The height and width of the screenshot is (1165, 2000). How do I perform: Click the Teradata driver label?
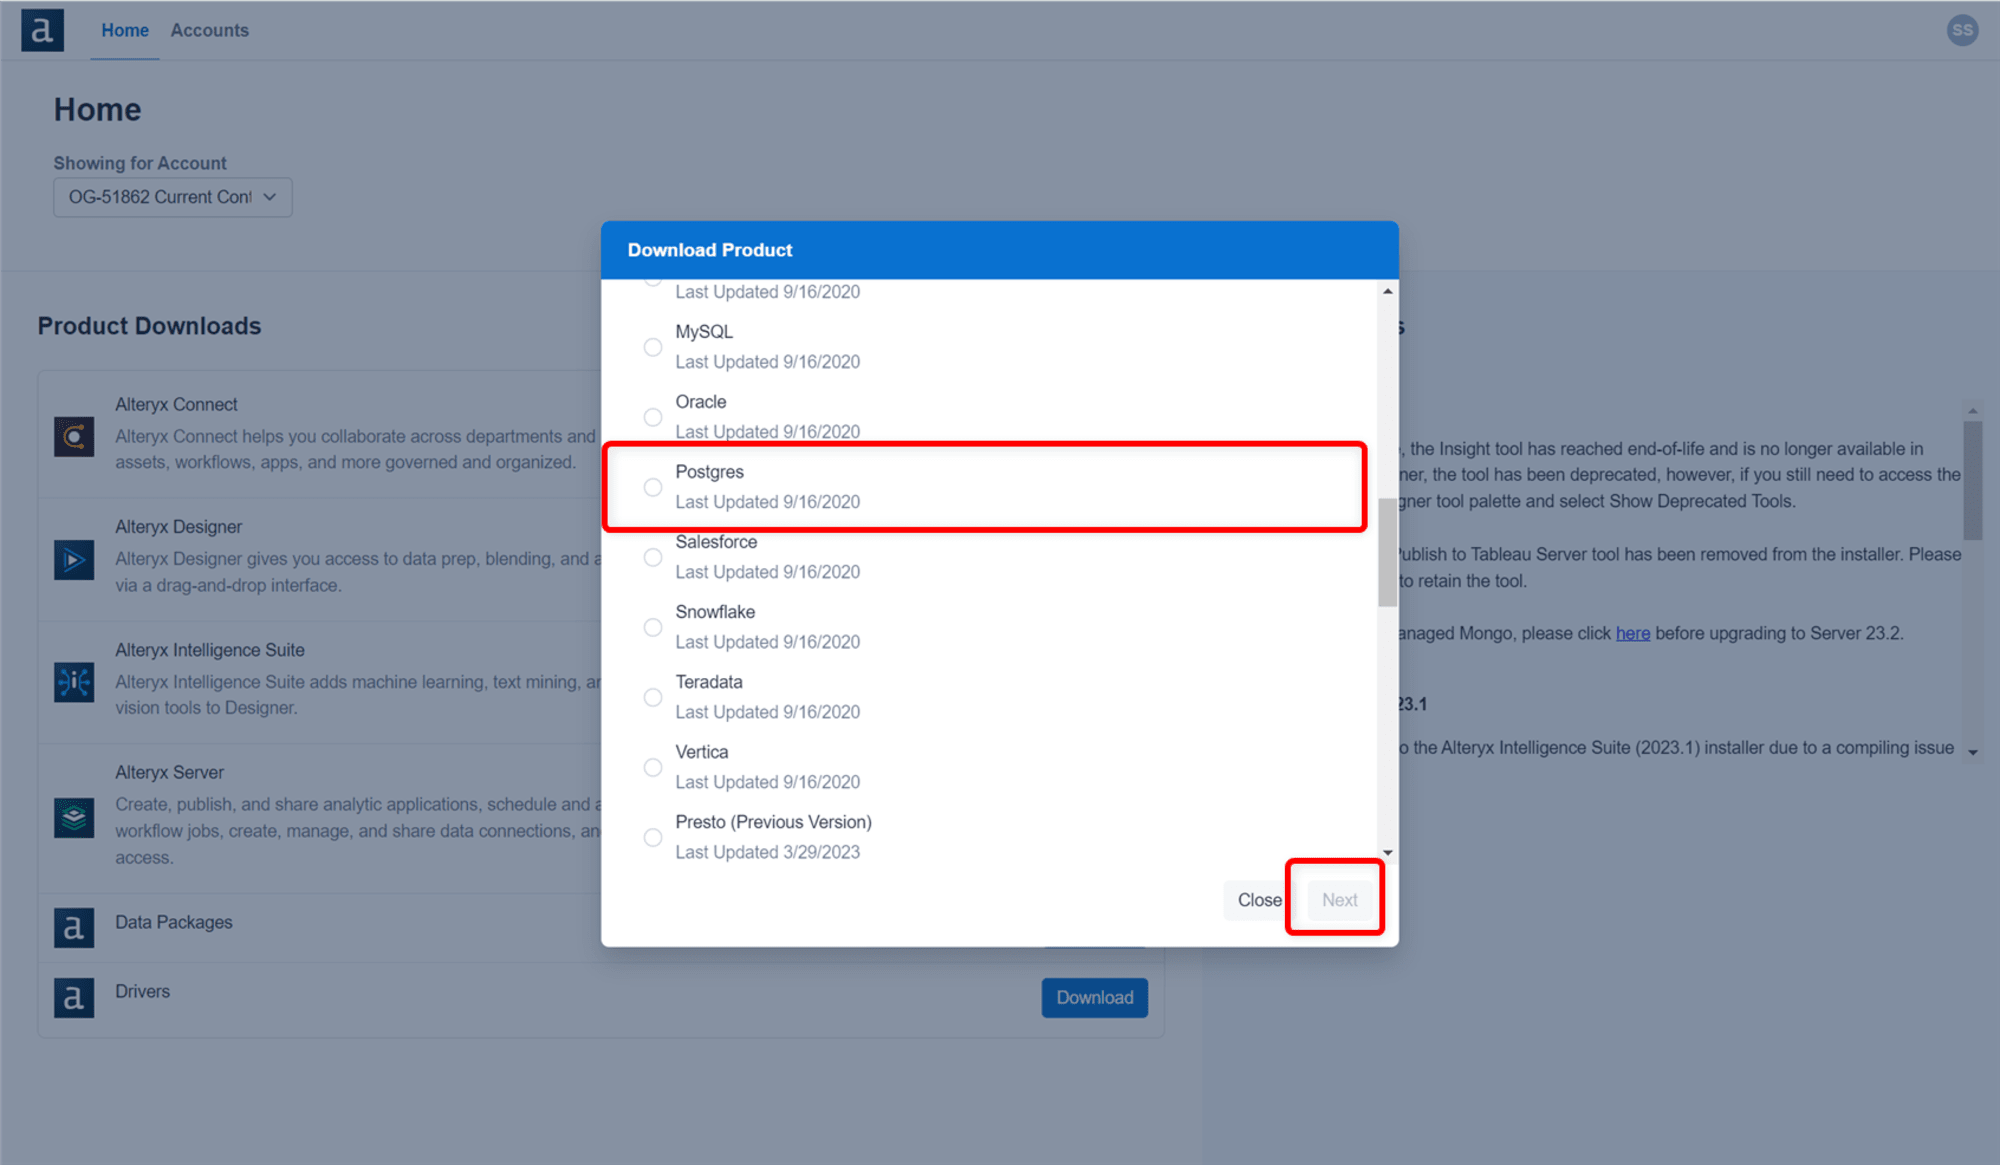coord(709,682)
